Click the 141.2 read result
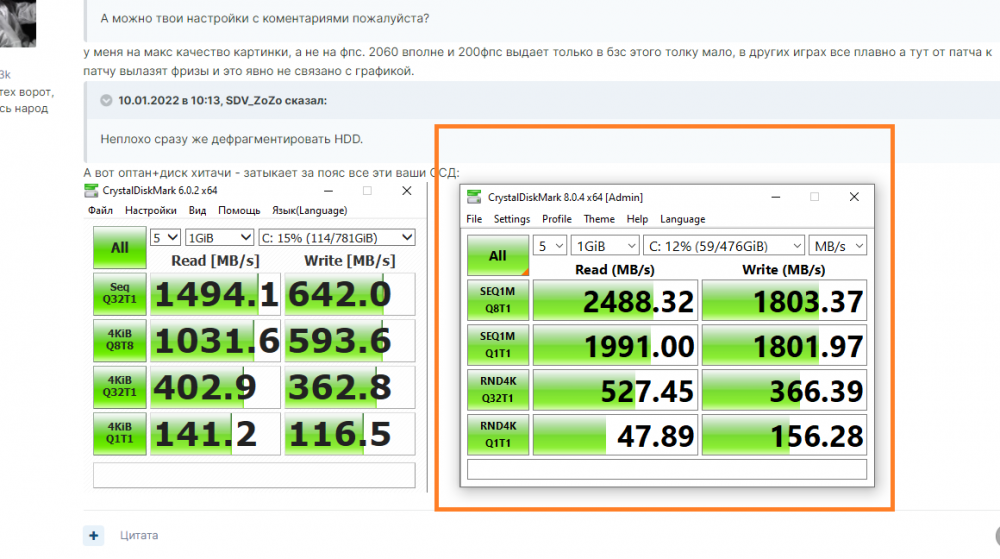 [216, 433]
